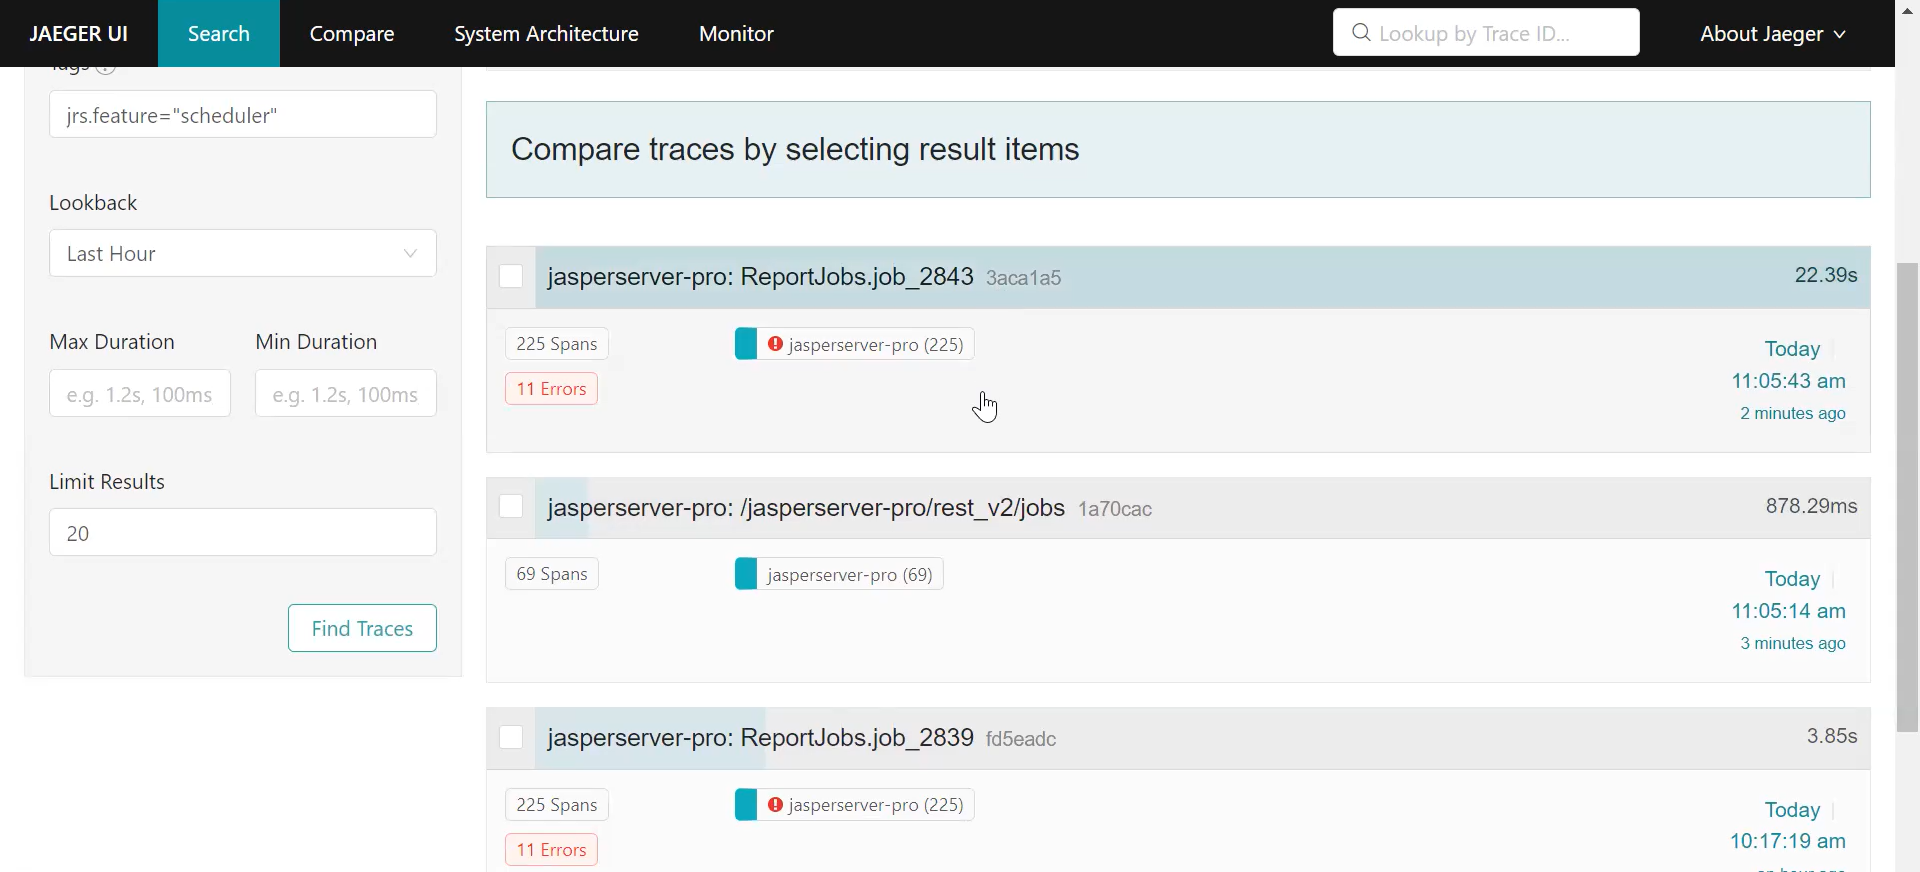Image resolution: width=1920 pixels, height=872 pixels.
Task: Click the 11:05:43 am timestamp
Action: point(1788,381)
